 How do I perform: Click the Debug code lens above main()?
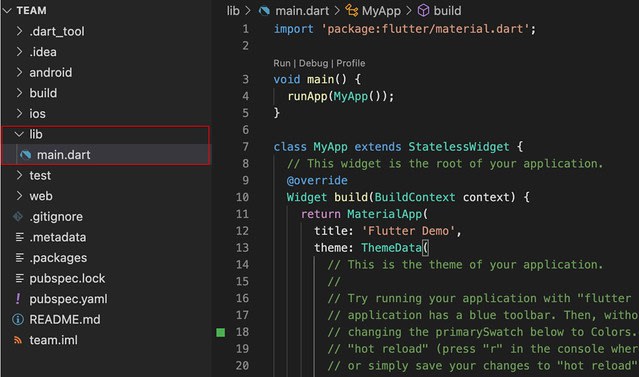tap(313, 63)
